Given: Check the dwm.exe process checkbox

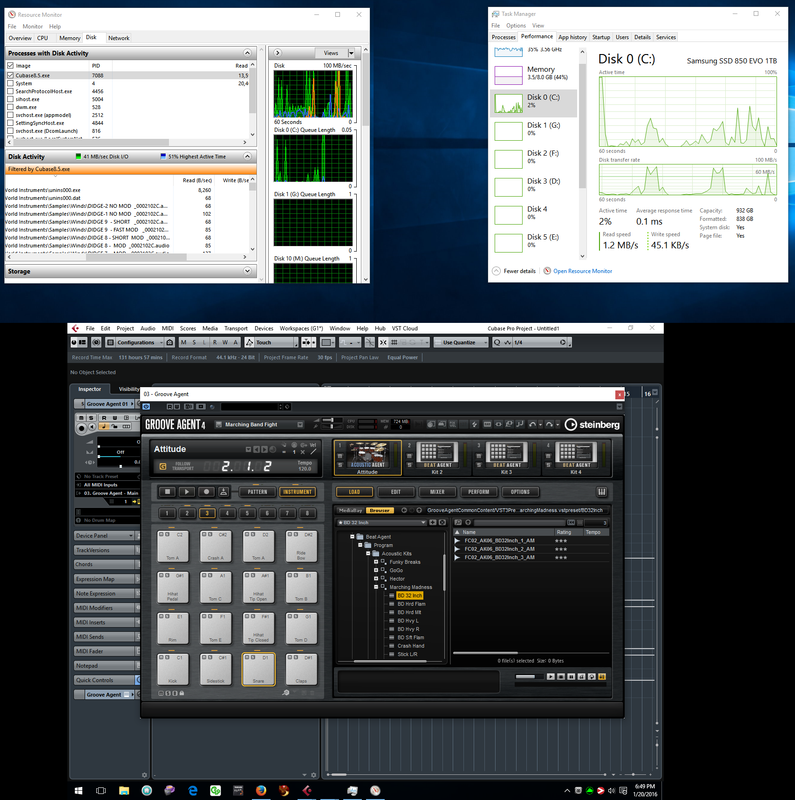Looking at the screenshot, I should click(10, 107).
